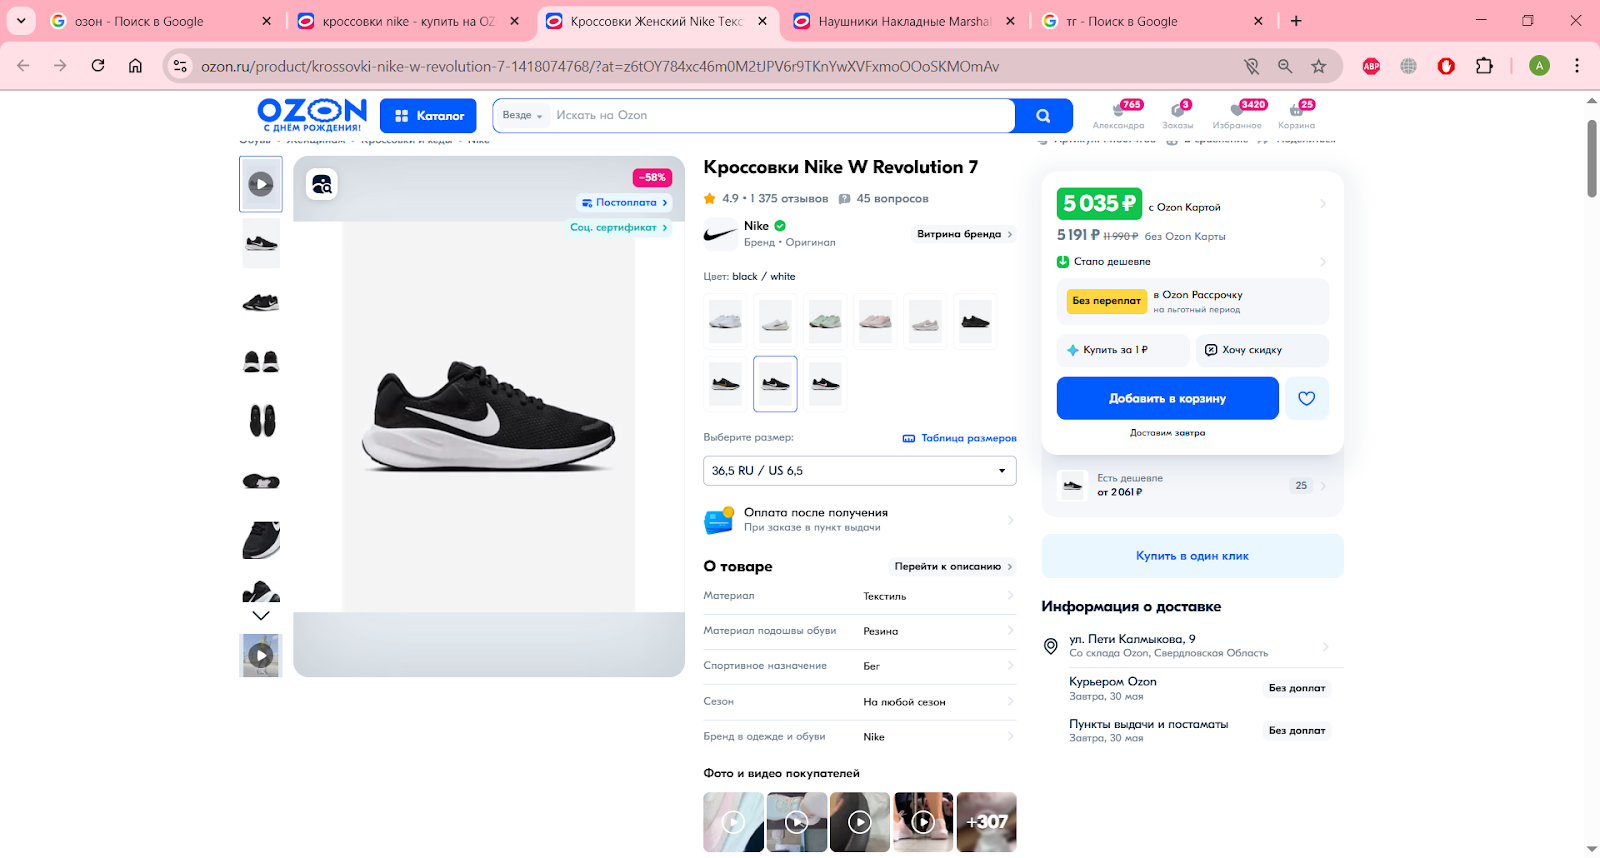Go to browser home page

(135, 66)
